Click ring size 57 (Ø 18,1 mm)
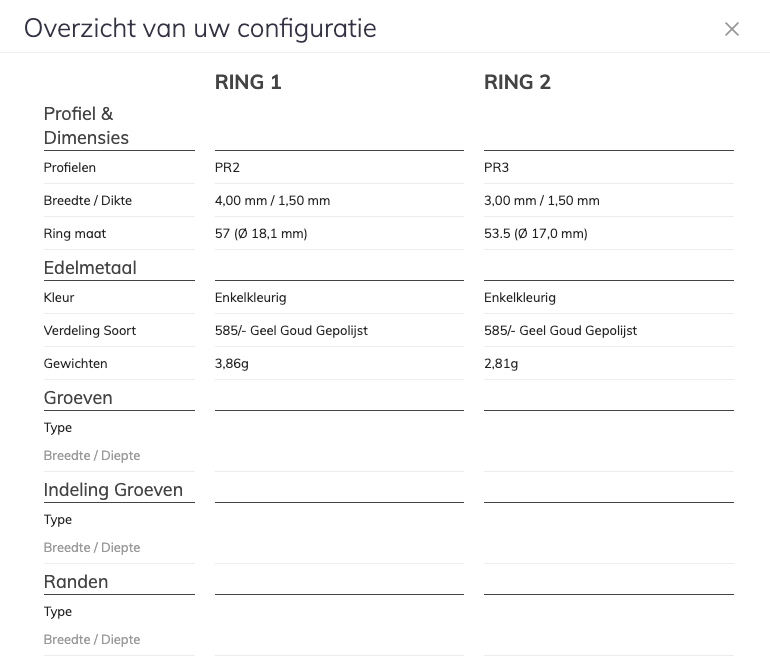 pos(261,234)
